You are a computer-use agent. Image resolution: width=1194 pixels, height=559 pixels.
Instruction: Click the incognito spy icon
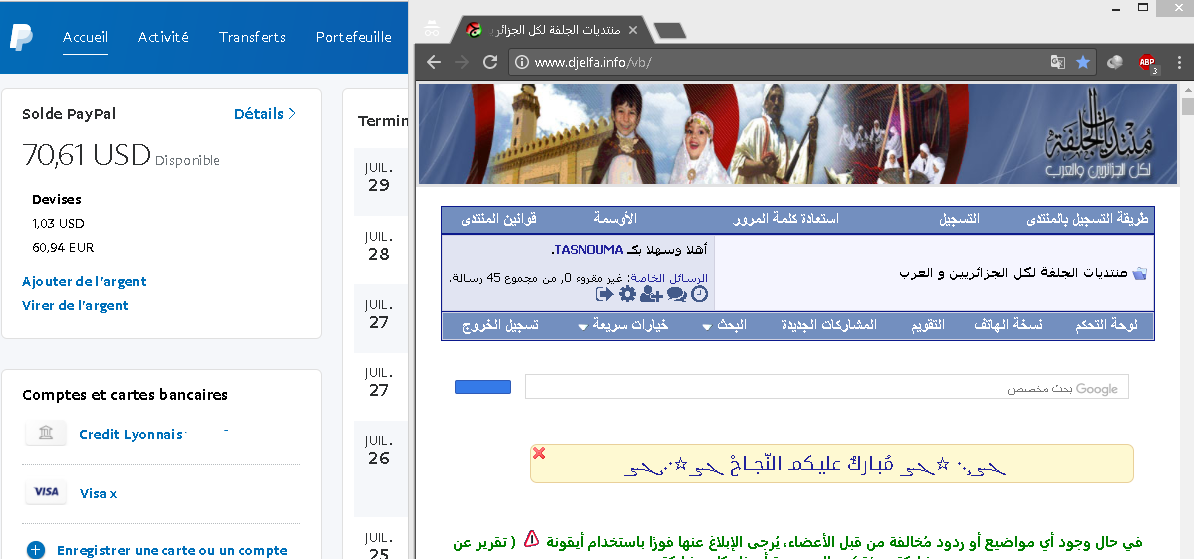[432, 29]
